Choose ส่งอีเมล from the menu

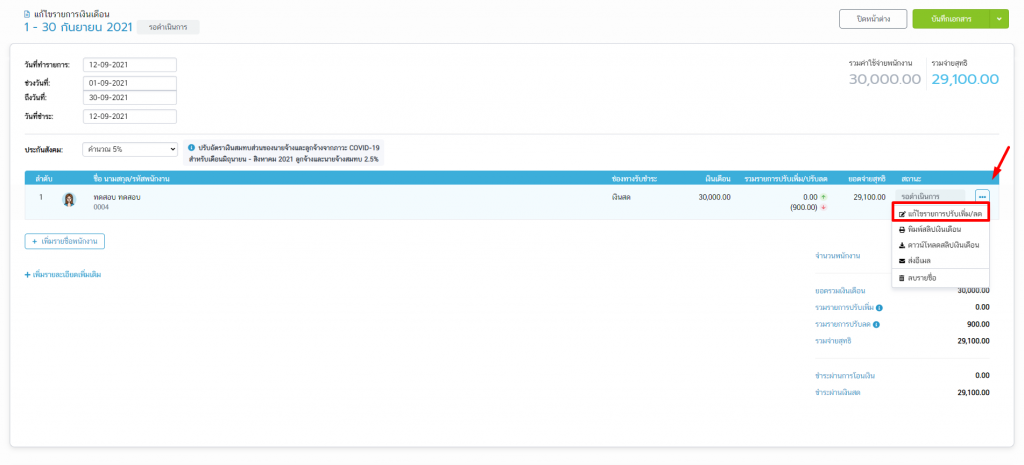[921, 260]
